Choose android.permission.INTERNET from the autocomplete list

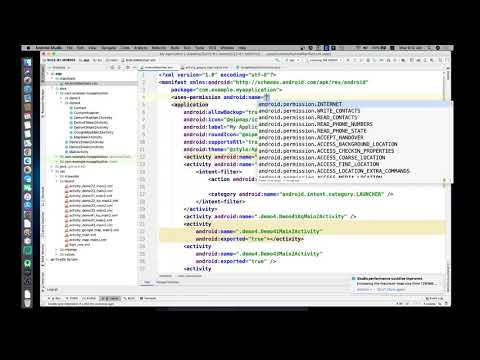click(x=354, y=104)
